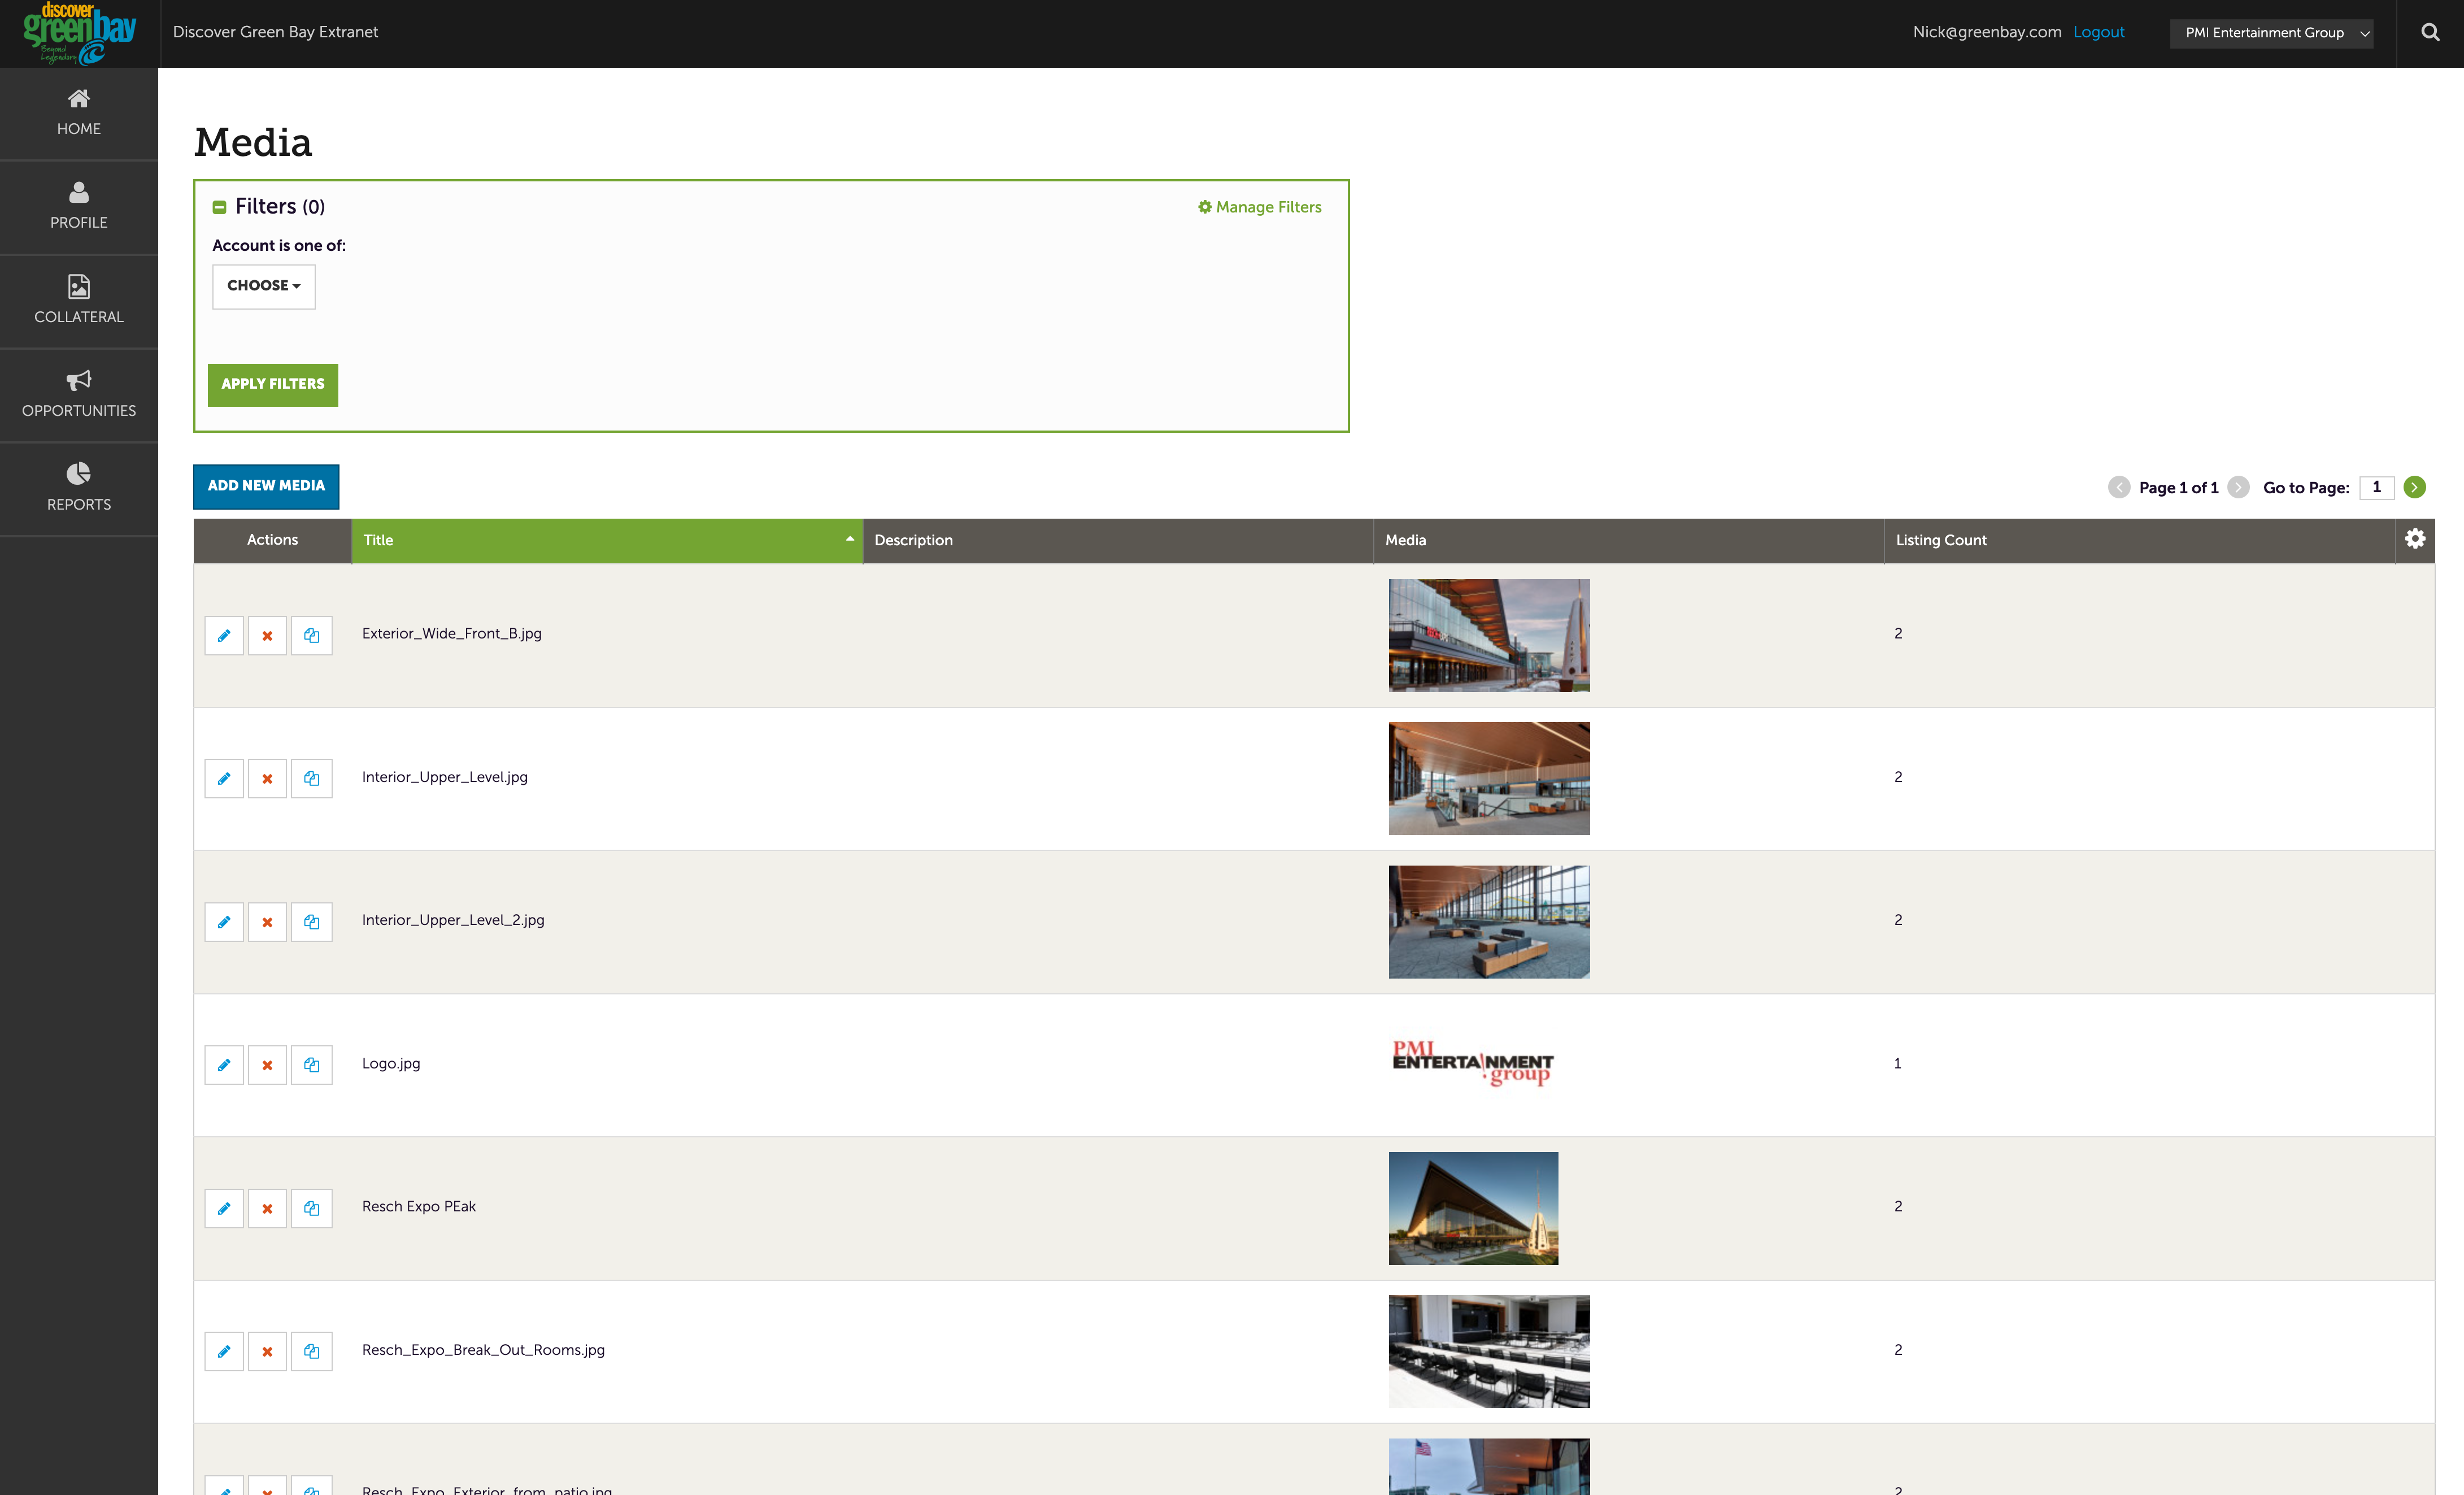Sort by the Media column header
This screenshot has width=2464, height=1495.
point(1629,540)
